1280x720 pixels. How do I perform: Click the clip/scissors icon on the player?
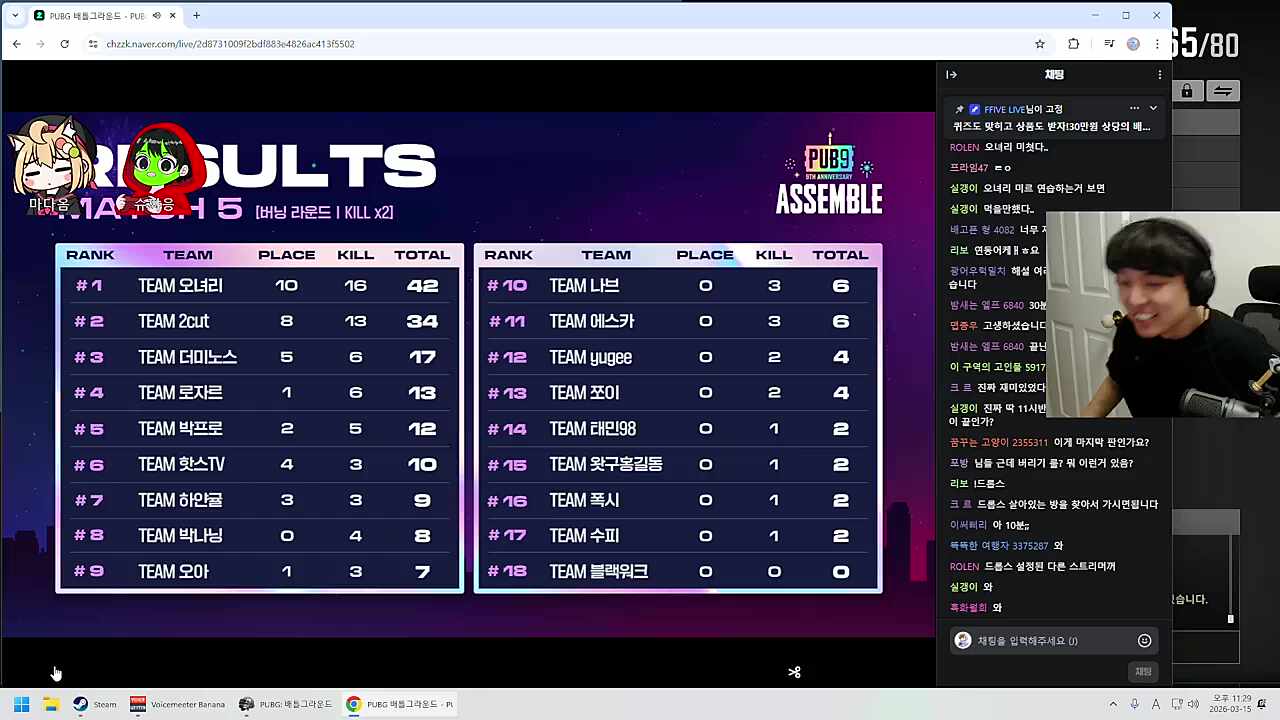coord(794,673)
